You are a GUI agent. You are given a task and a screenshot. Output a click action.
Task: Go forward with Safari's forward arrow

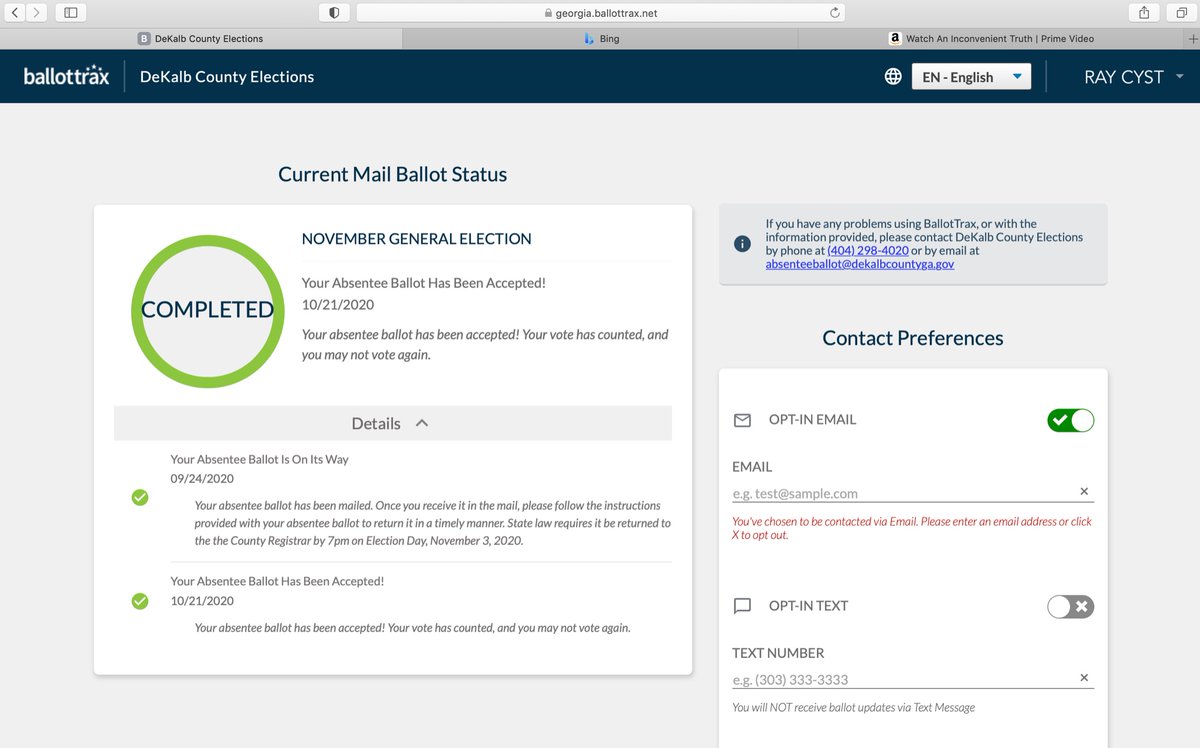(x=37, y=13)
